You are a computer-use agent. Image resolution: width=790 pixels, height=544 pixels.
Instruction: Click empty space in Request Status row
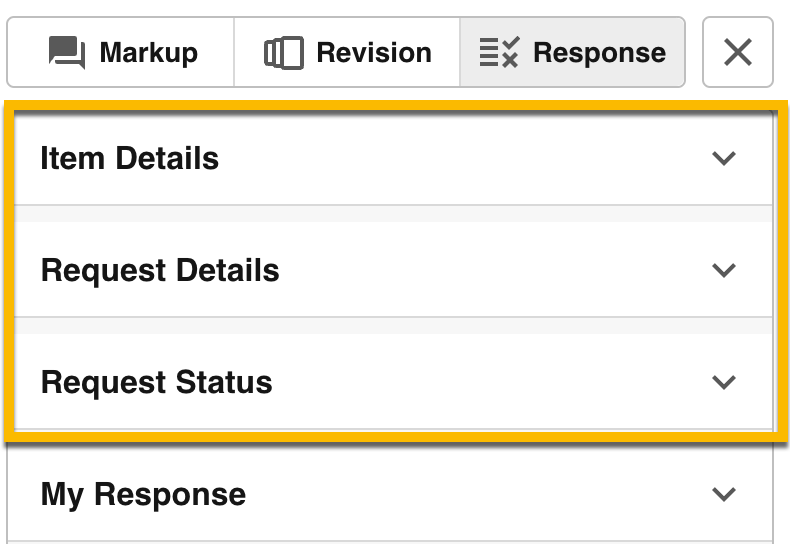[x=480, y=382]
